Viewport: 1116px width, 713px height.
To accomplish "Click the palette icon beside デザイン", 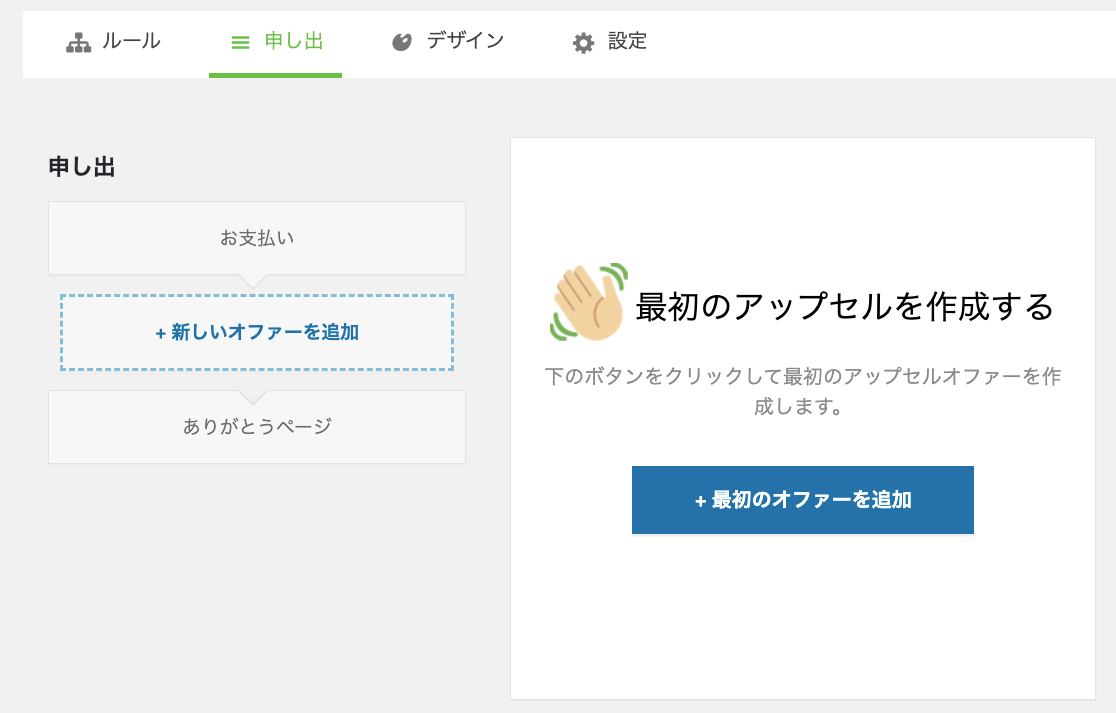I will (402, 43).
